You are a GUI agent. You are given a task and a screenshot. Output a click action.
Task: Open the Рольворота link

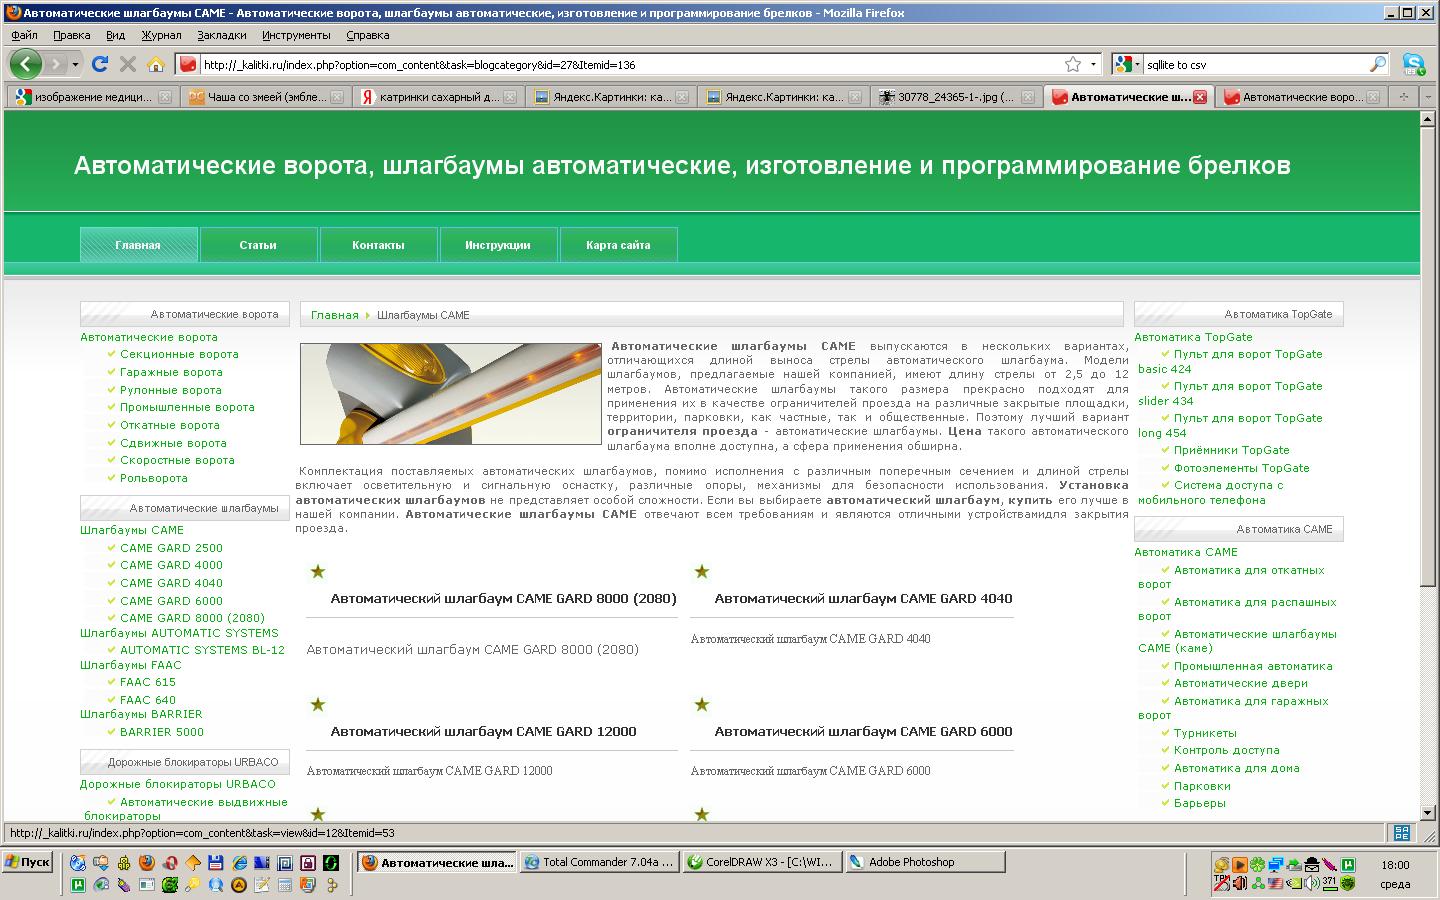[x=153, y=478]
